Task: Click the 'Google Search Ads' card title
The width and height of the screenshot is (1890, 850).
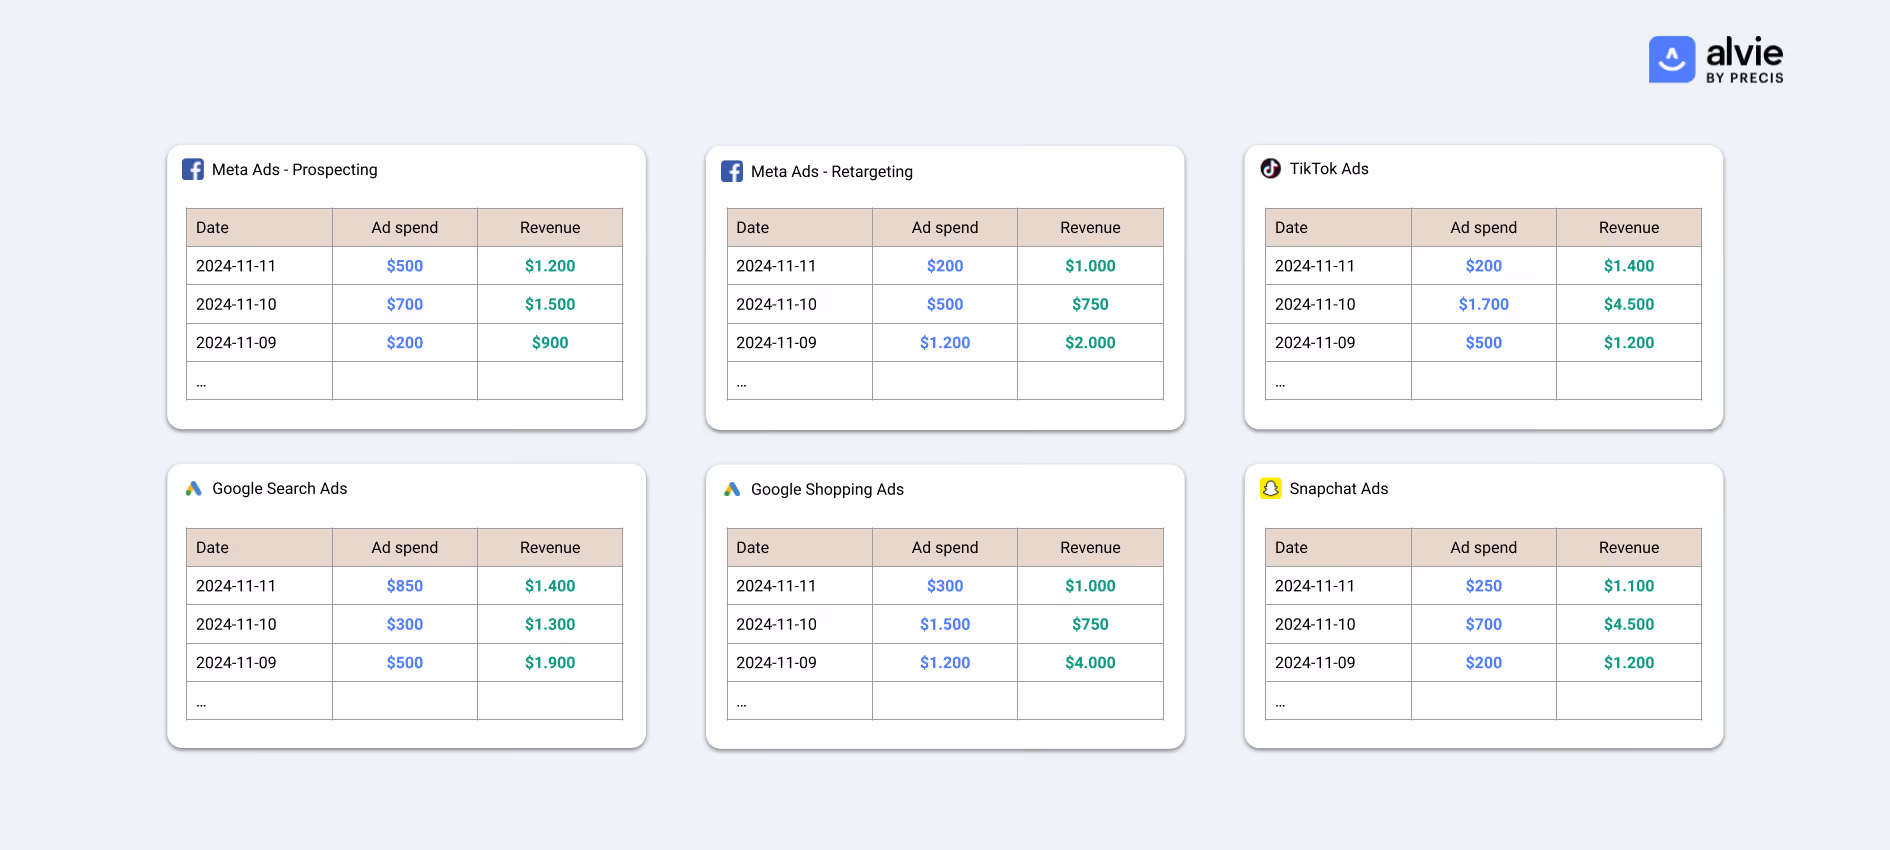Action: 280,489
